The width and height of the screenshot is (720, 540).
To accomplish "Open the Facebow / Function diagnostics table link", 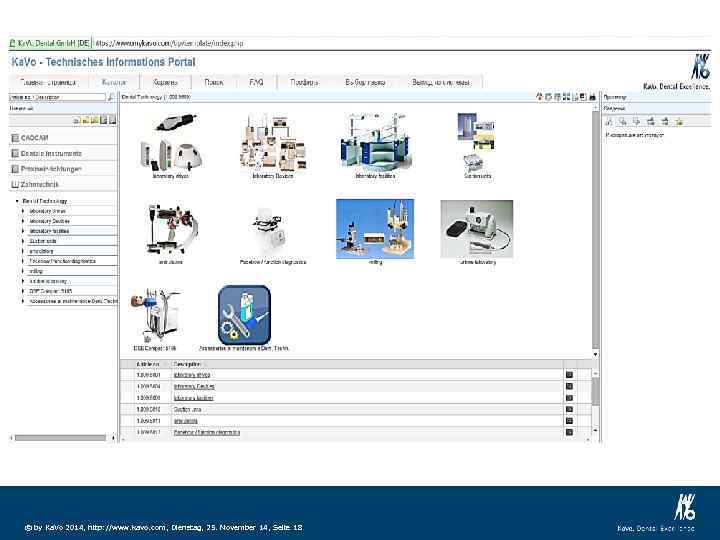I will click(x=207, y=433).
